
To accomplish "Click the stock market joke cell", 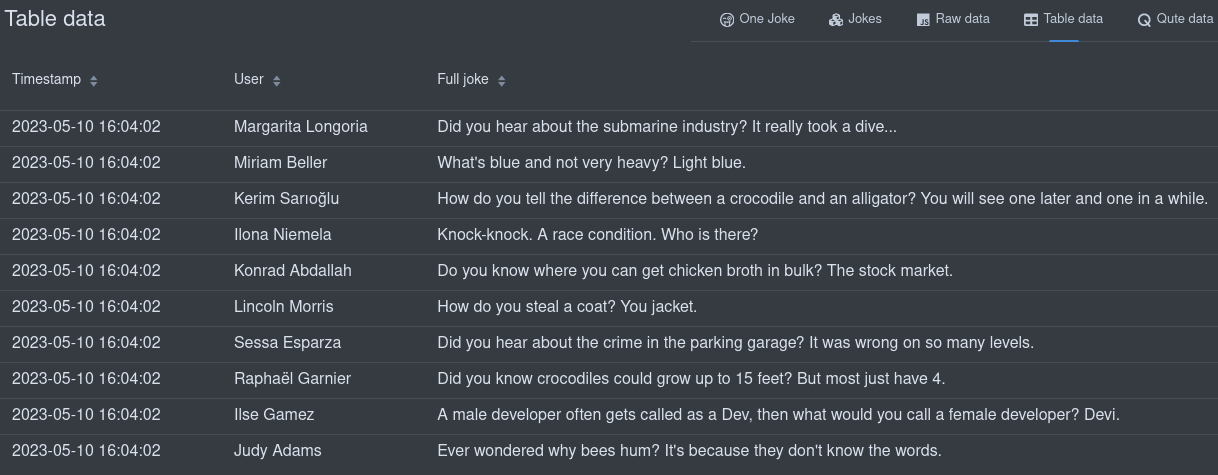I will 695,271.
